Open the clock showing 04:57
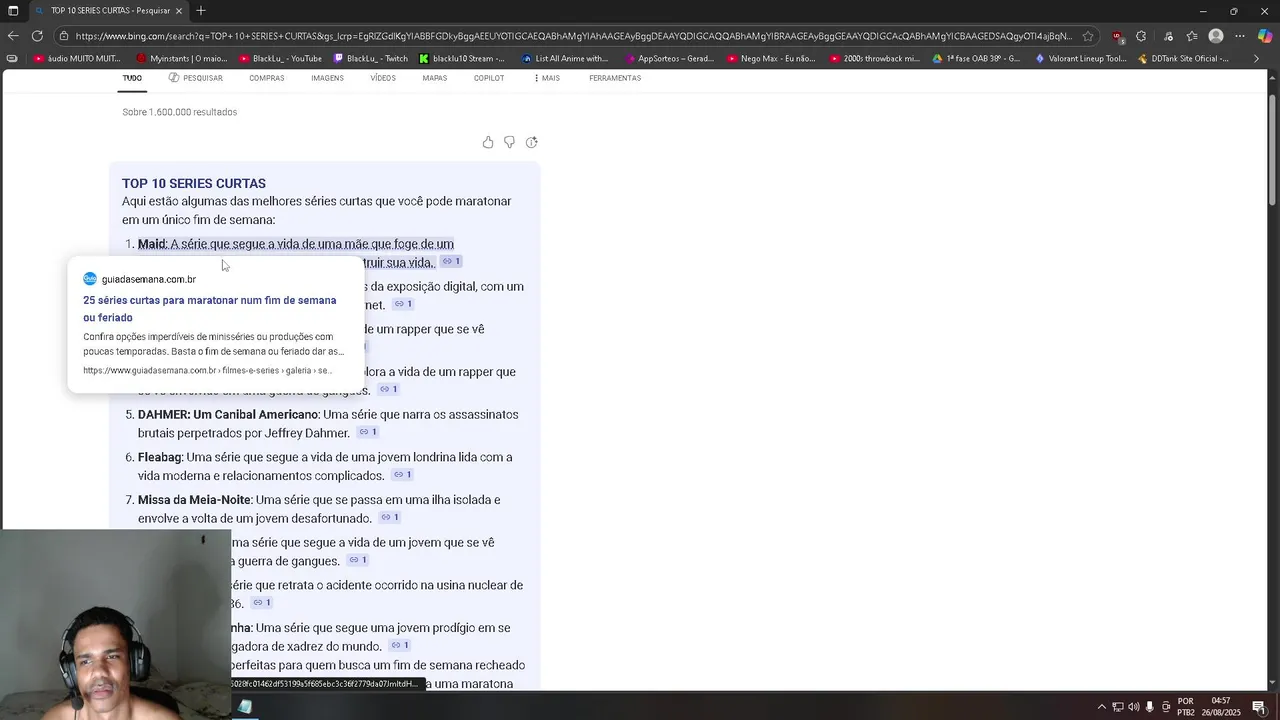 pyautogui.click(x=1222, y=707)
